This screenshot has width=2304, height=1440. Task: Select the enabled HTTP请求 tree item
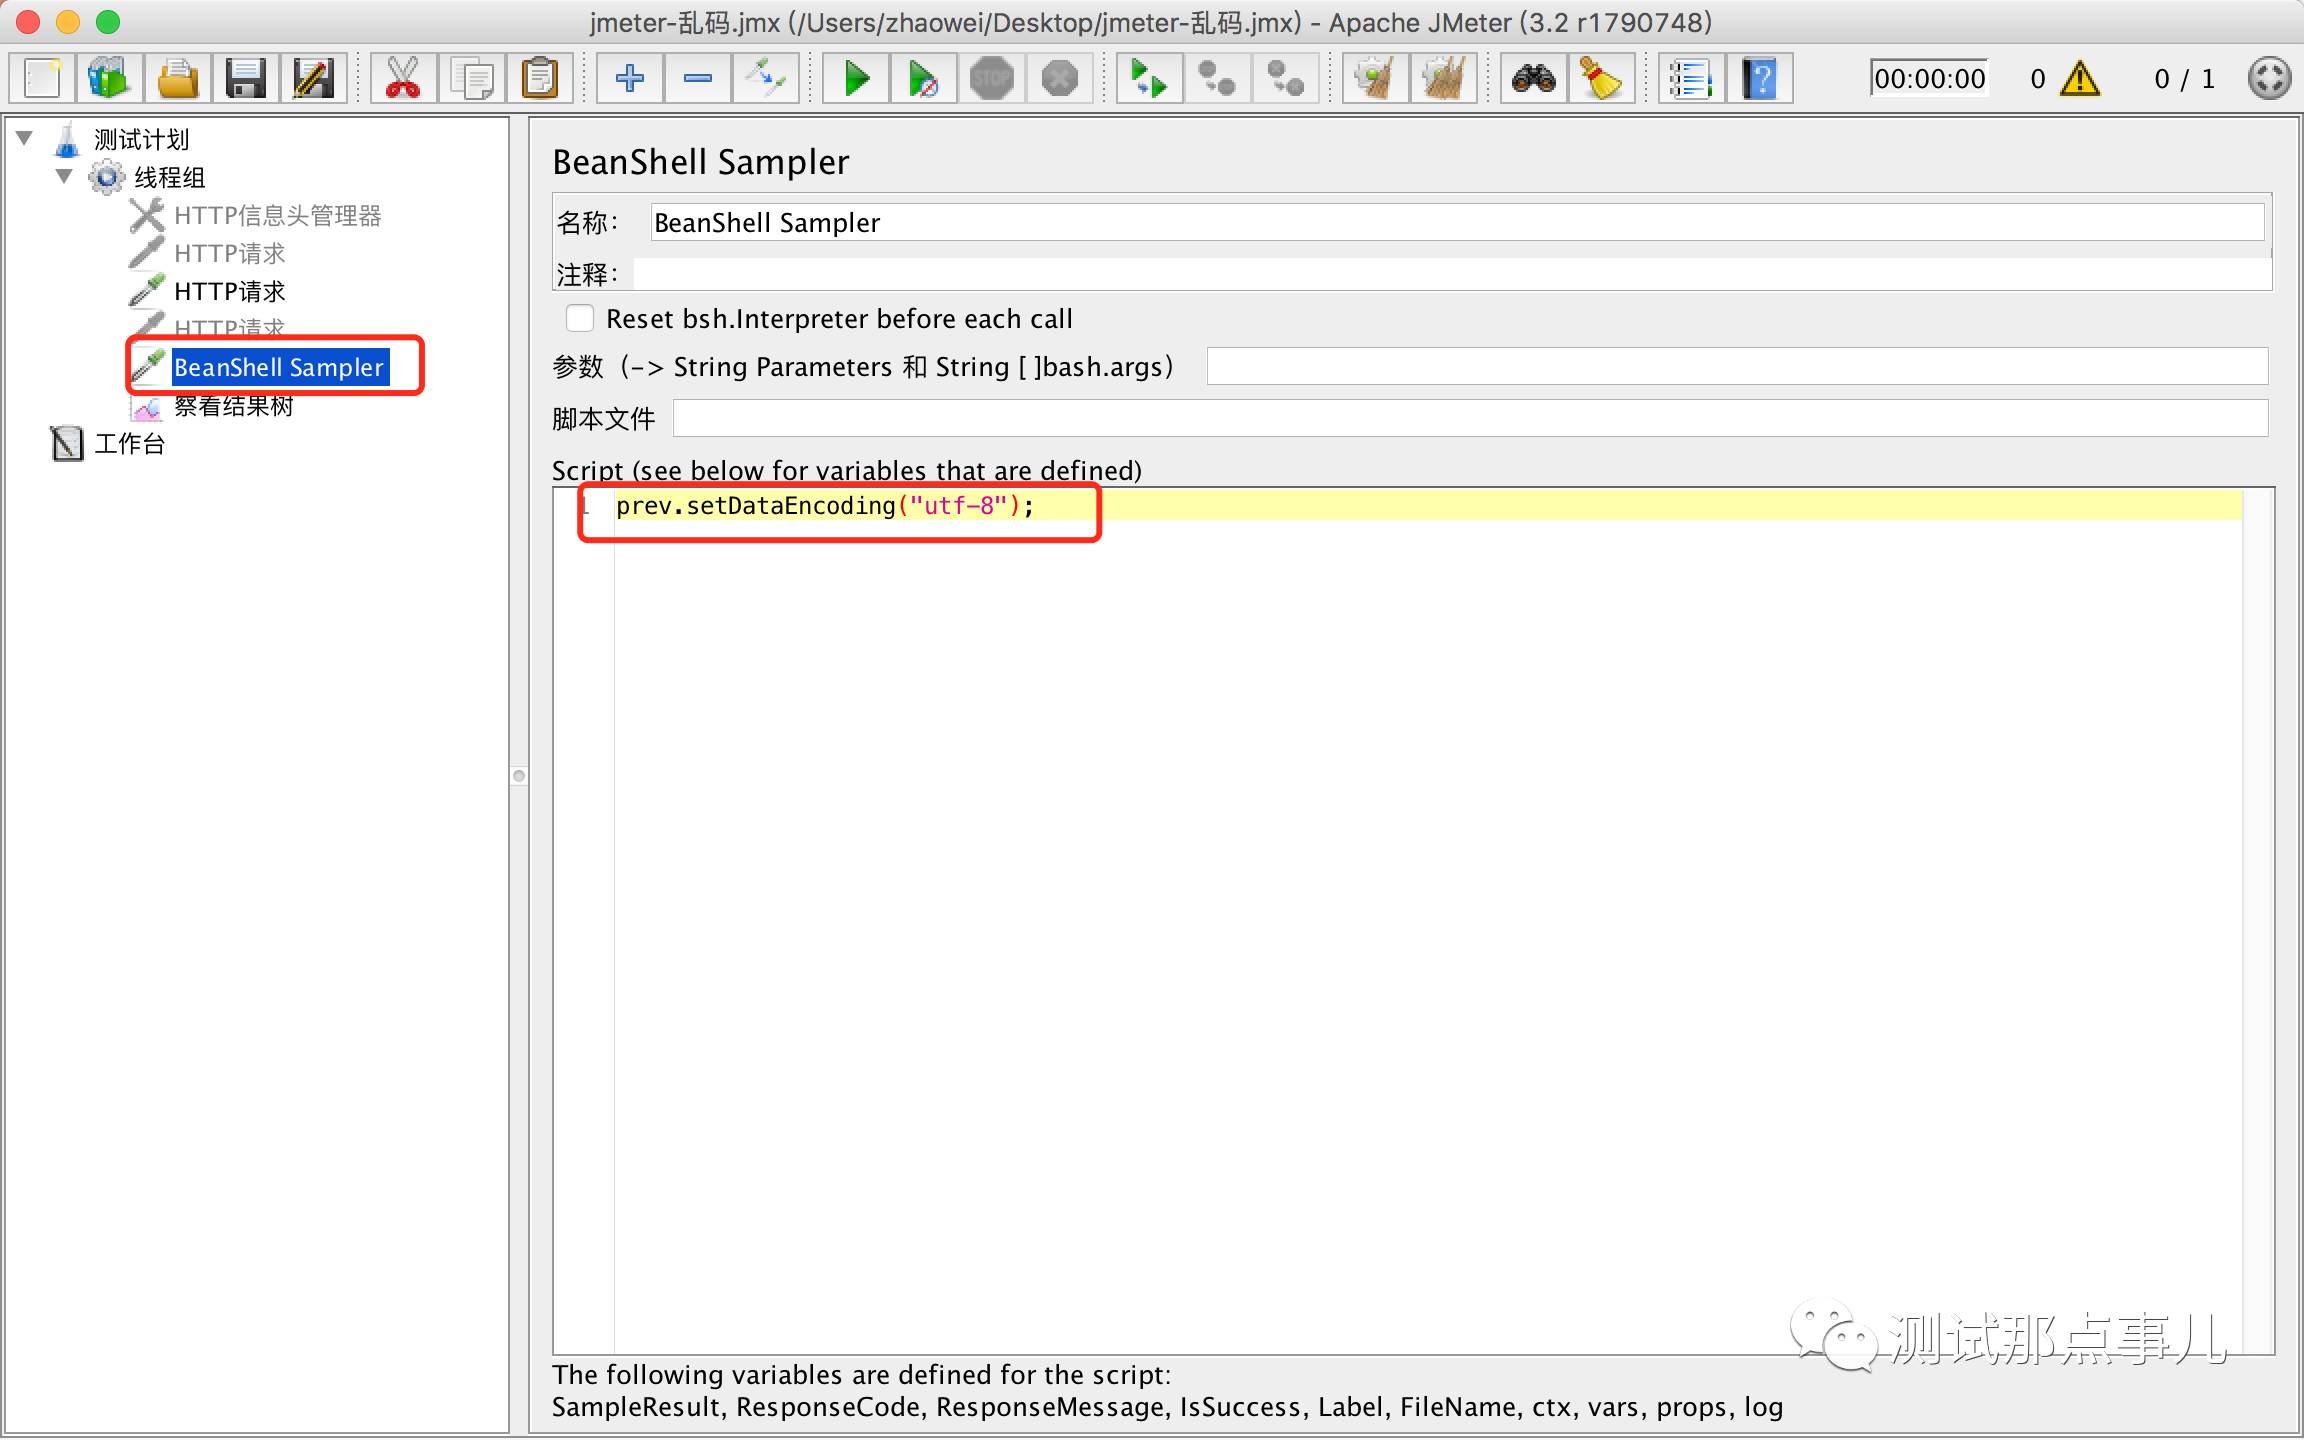229,291
